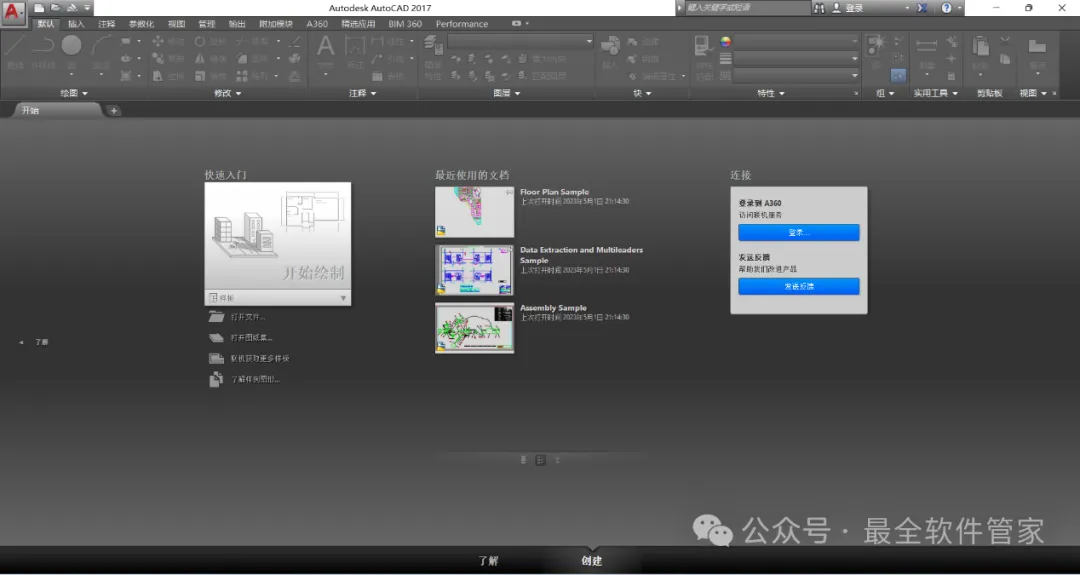
Task: Select the Polyline tool
Action: [x=43, y=46]
